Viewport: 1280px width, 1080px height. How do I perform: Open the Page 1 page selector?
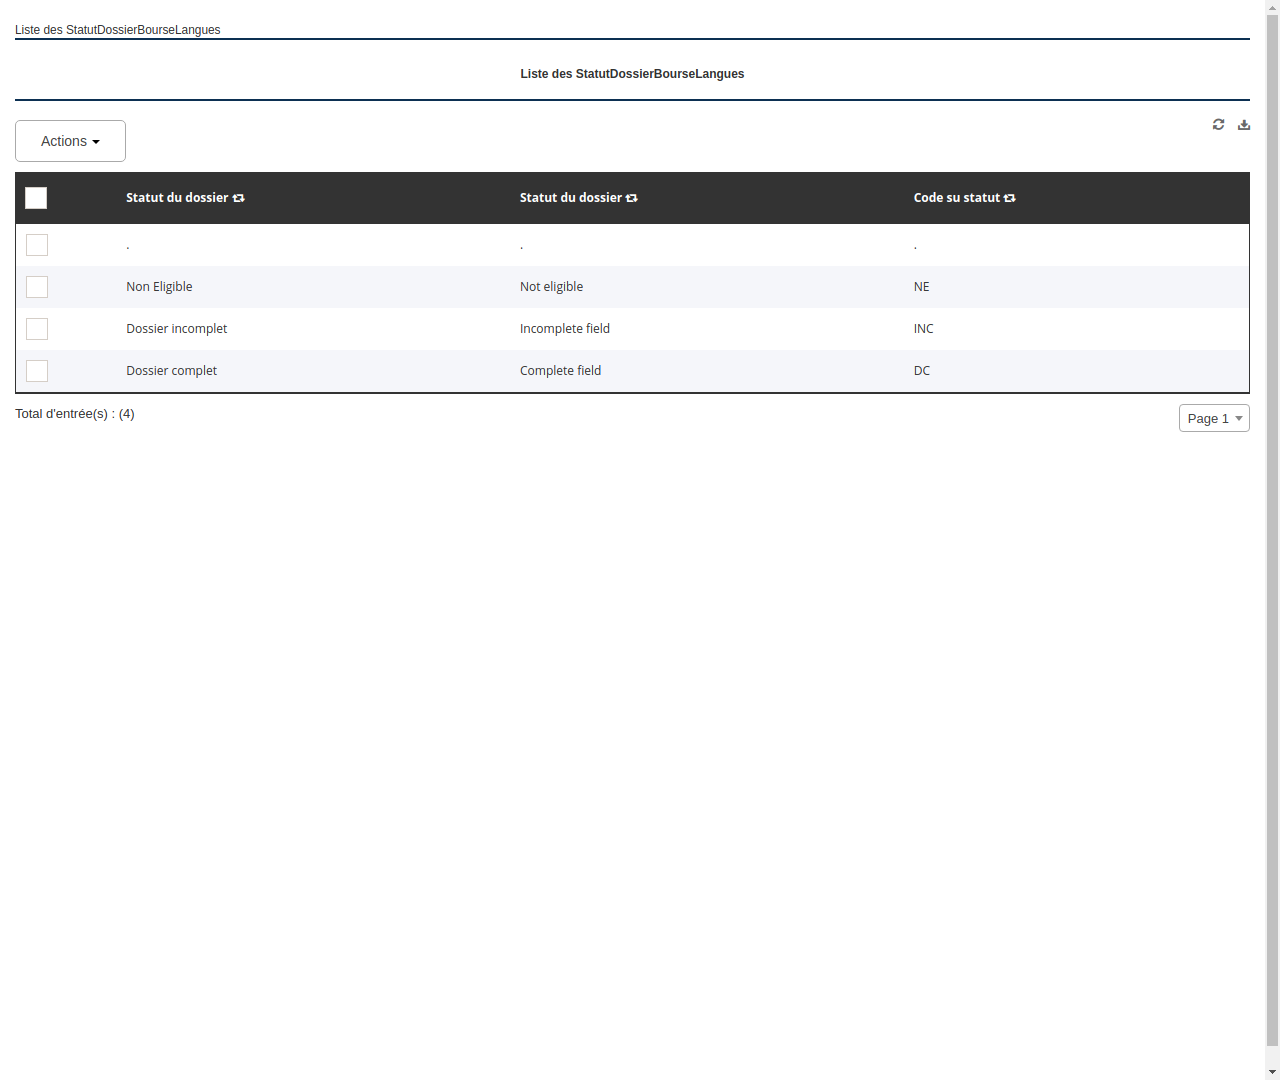tap(1214, 418)
